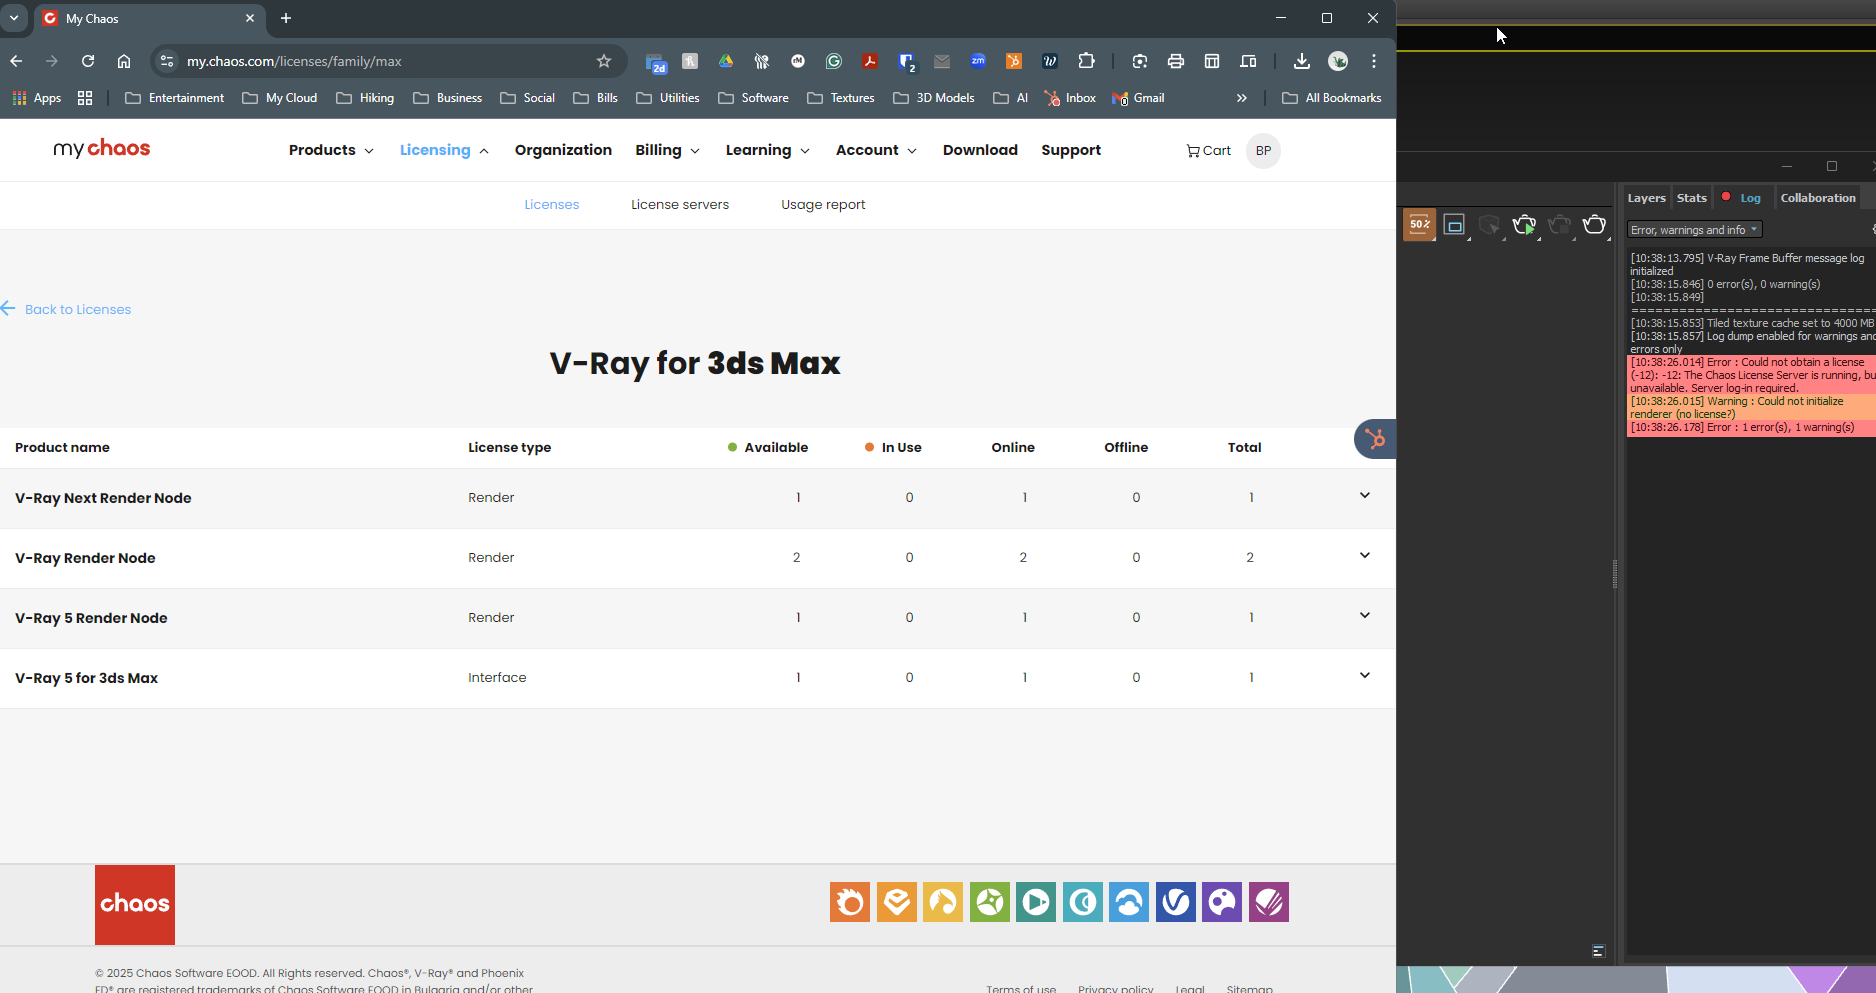Viewport: 1876px width, 993px height.
Task: Switch to the Layers tab in VFB
Action: click(1646, 198)
